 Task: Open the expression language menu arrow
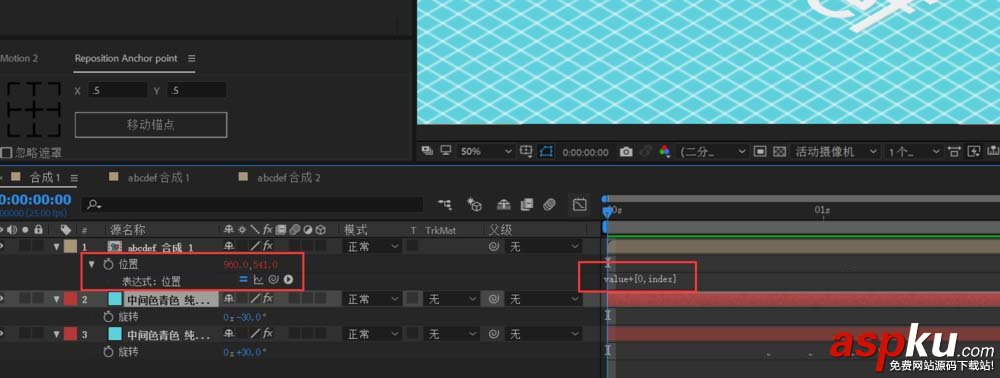[288, 279]
